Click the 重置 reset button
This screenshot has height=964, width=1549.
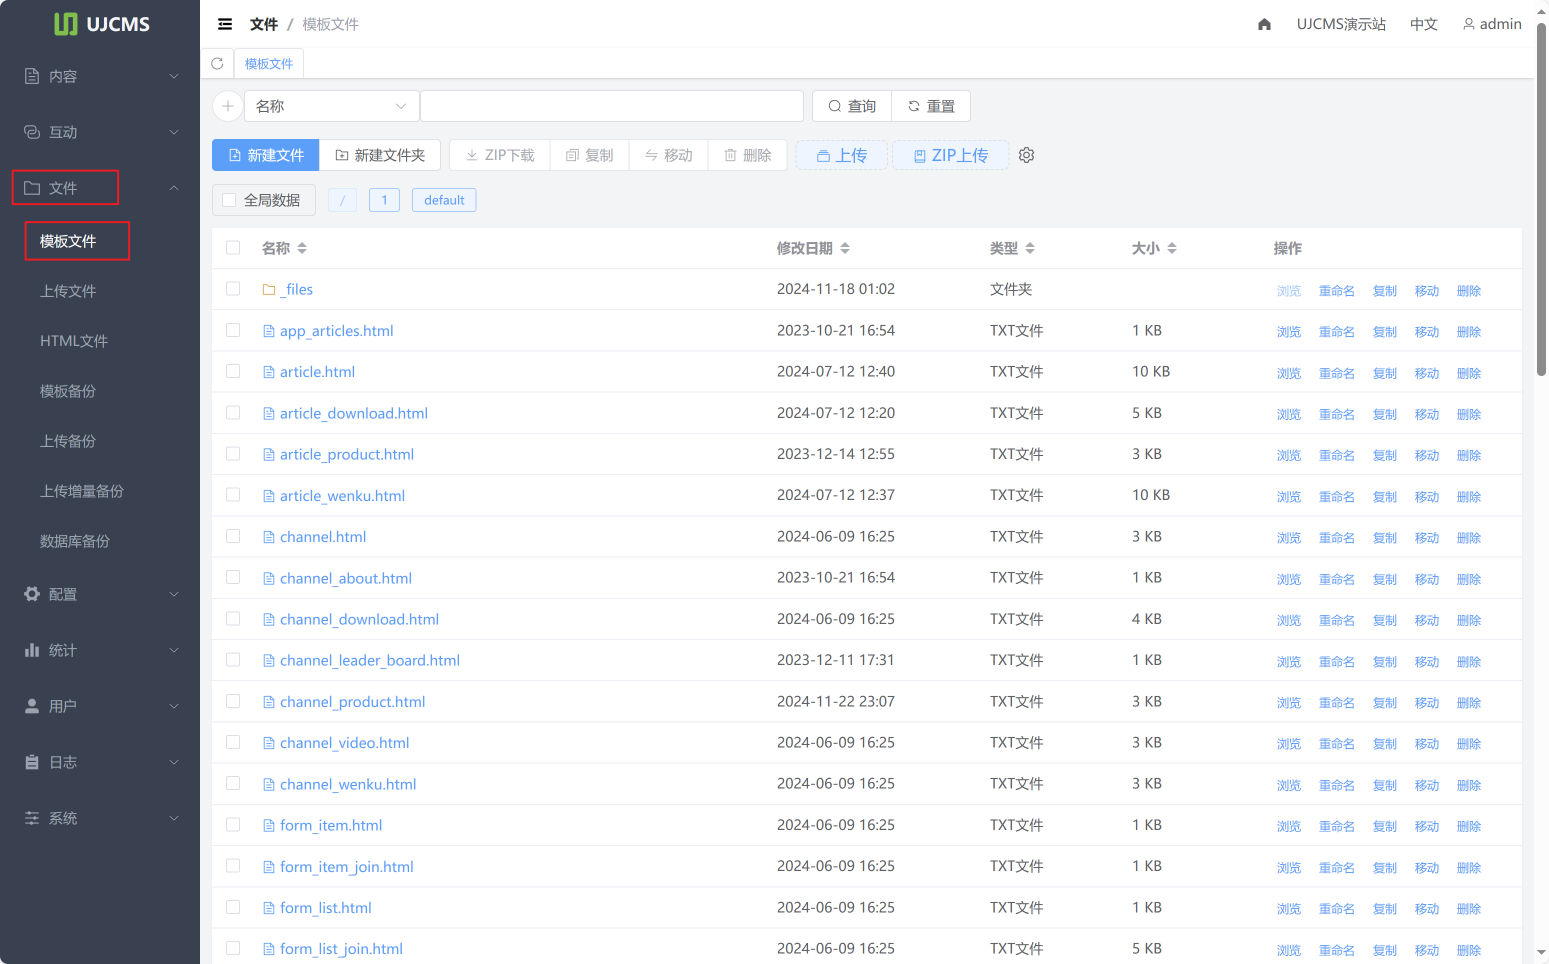coord(931,106)
